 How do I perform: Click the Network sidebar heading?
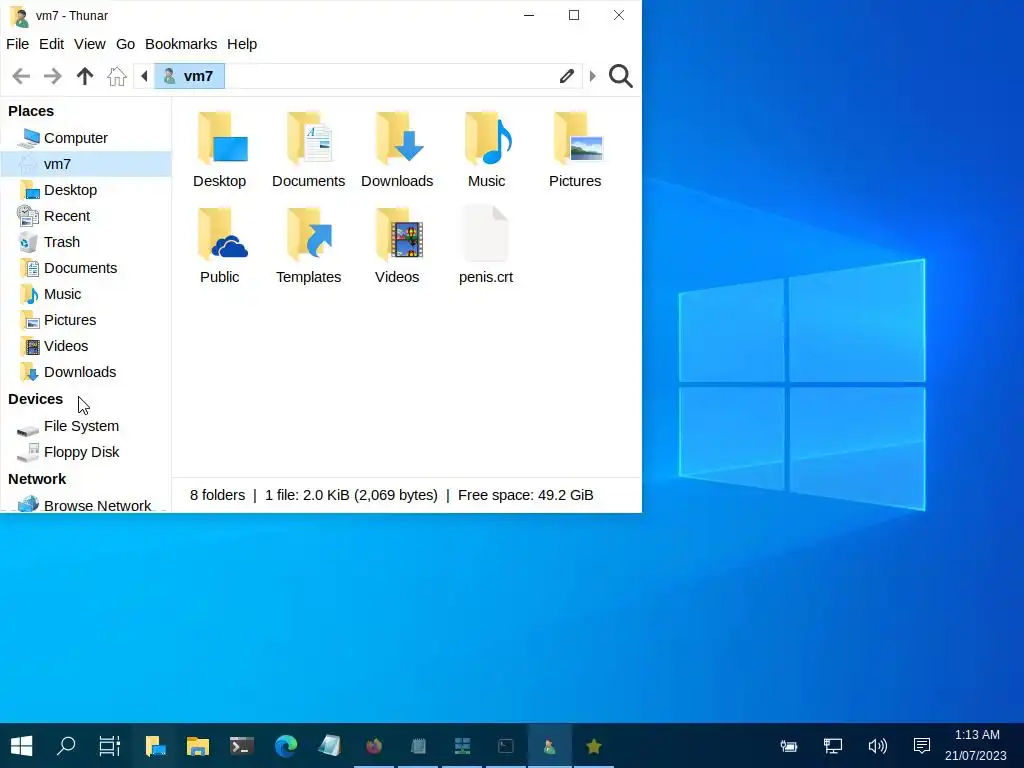pyautogui.click(x=37, y=479)
